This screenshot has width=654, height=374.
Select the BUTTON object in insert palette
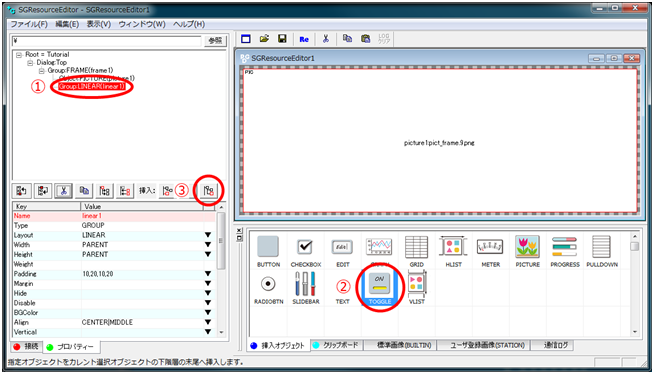click(x=268, y=251)
